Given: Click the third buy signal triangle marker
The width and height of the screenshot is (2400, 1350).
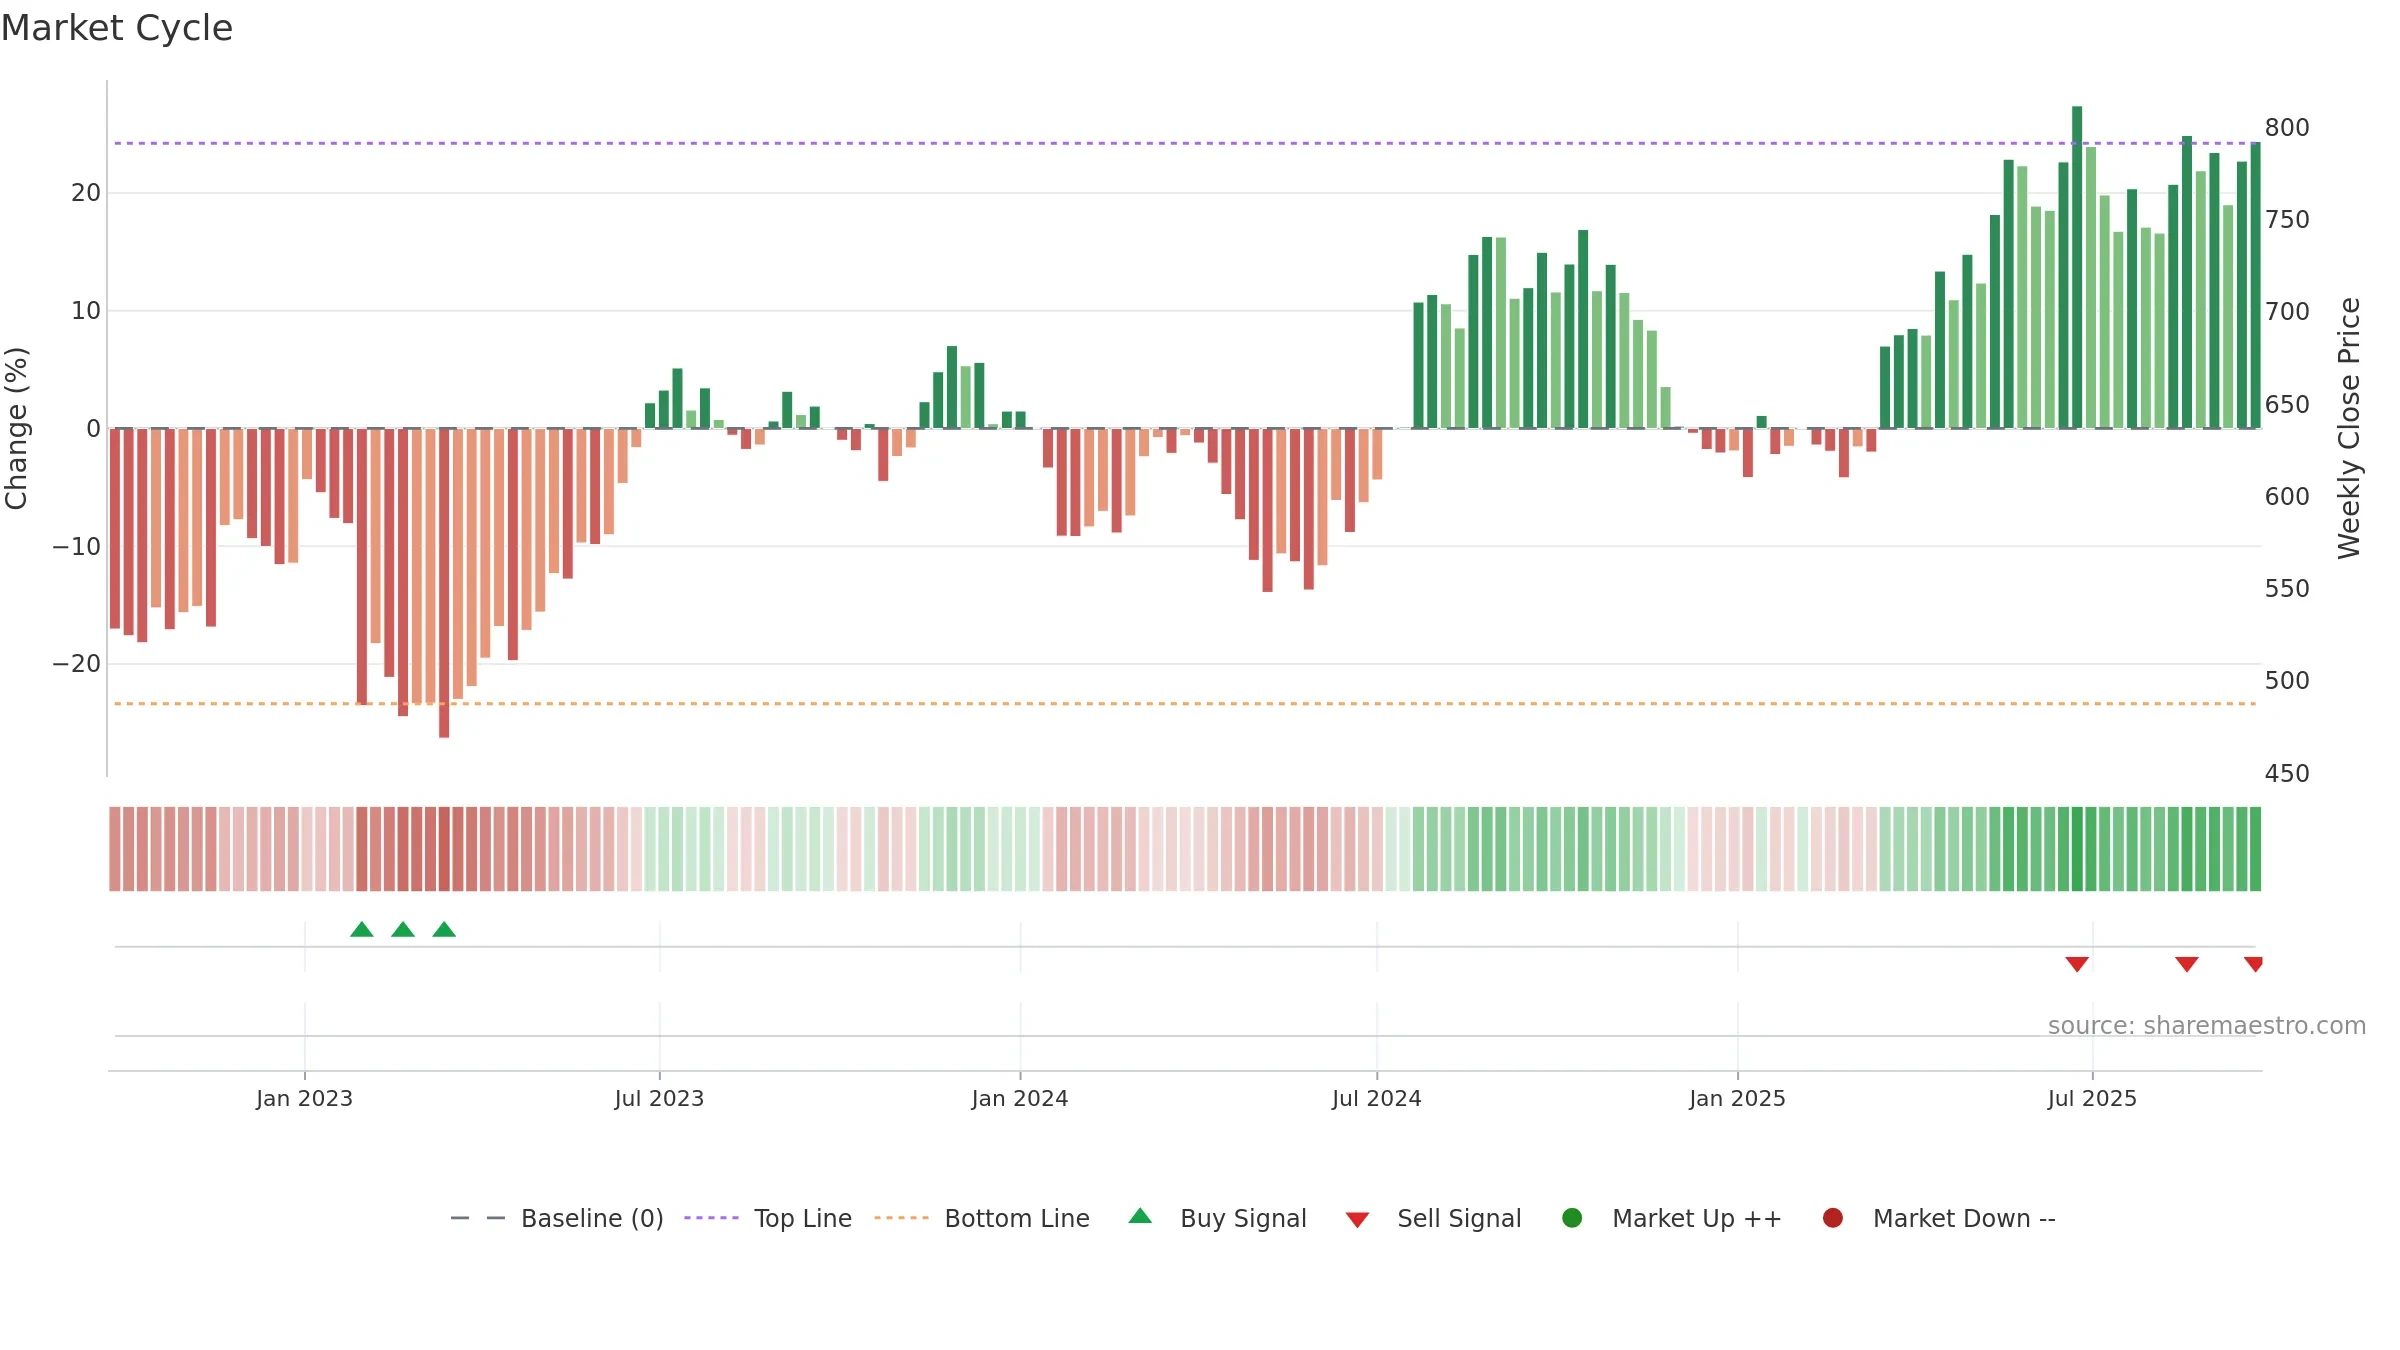Looking at the screenshot, I should pyautogui.click(x=444, y=930).
